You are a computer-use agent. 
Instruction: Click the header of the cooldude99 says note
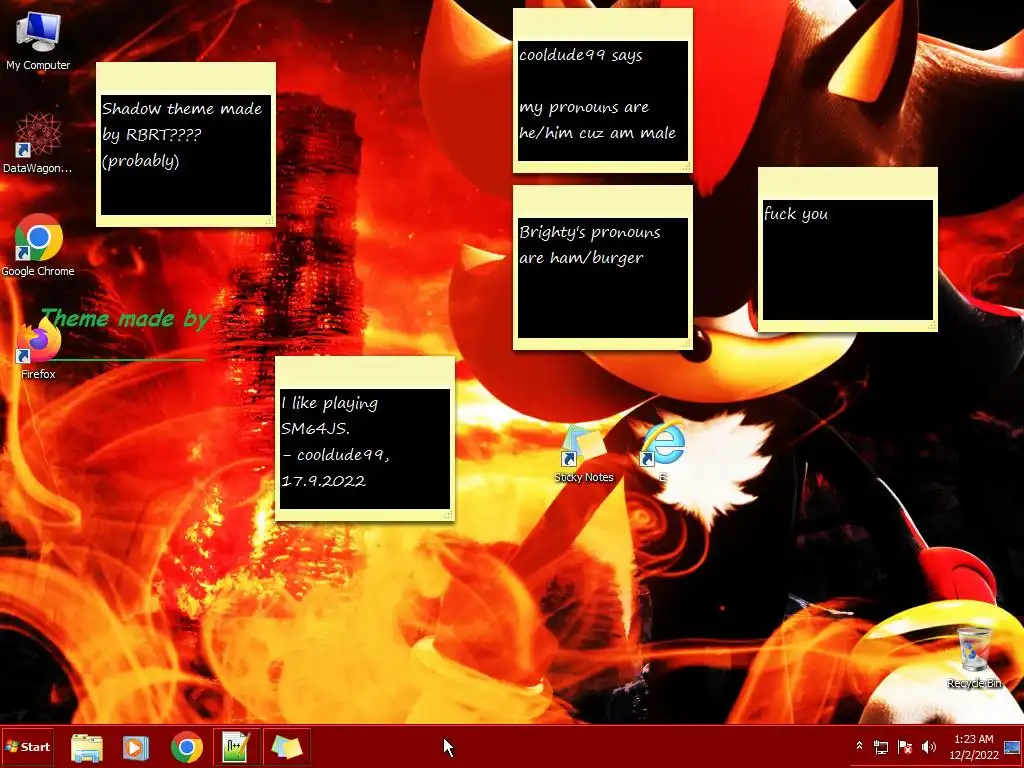(x=602, y=25)
